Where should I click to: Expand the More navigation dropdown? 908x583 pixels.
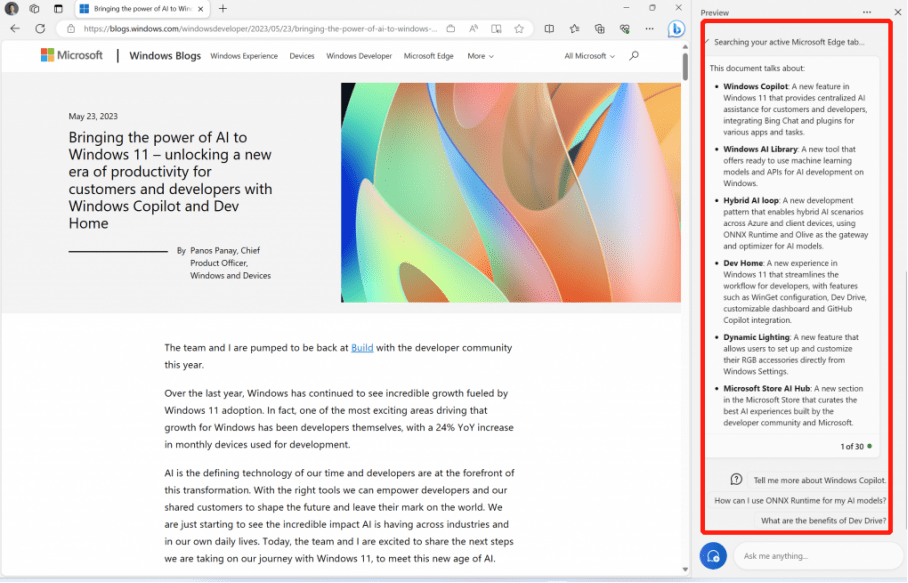pyautogui.click(x=480, y=56)
